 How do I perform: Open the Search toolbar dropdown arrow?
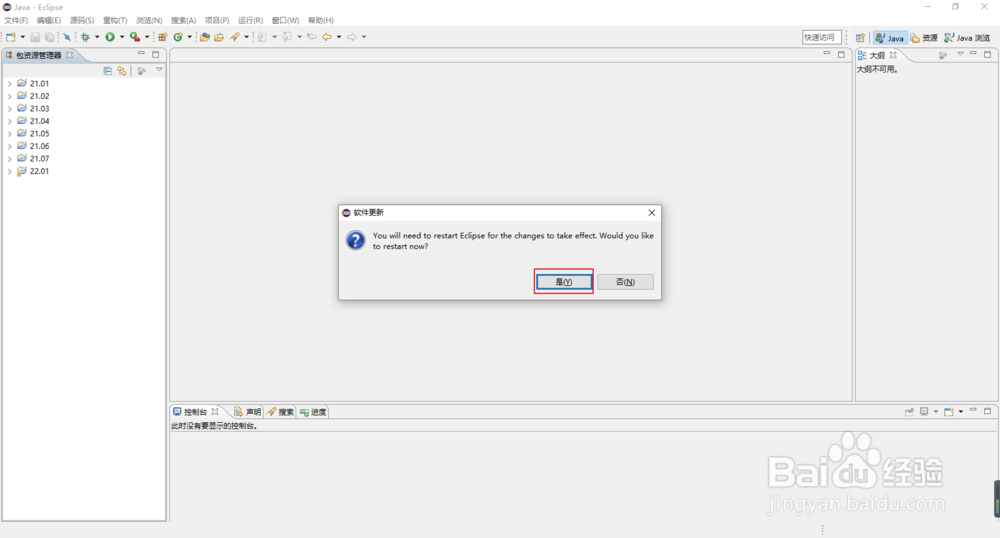pyautogui.click(x=246, y=37)
